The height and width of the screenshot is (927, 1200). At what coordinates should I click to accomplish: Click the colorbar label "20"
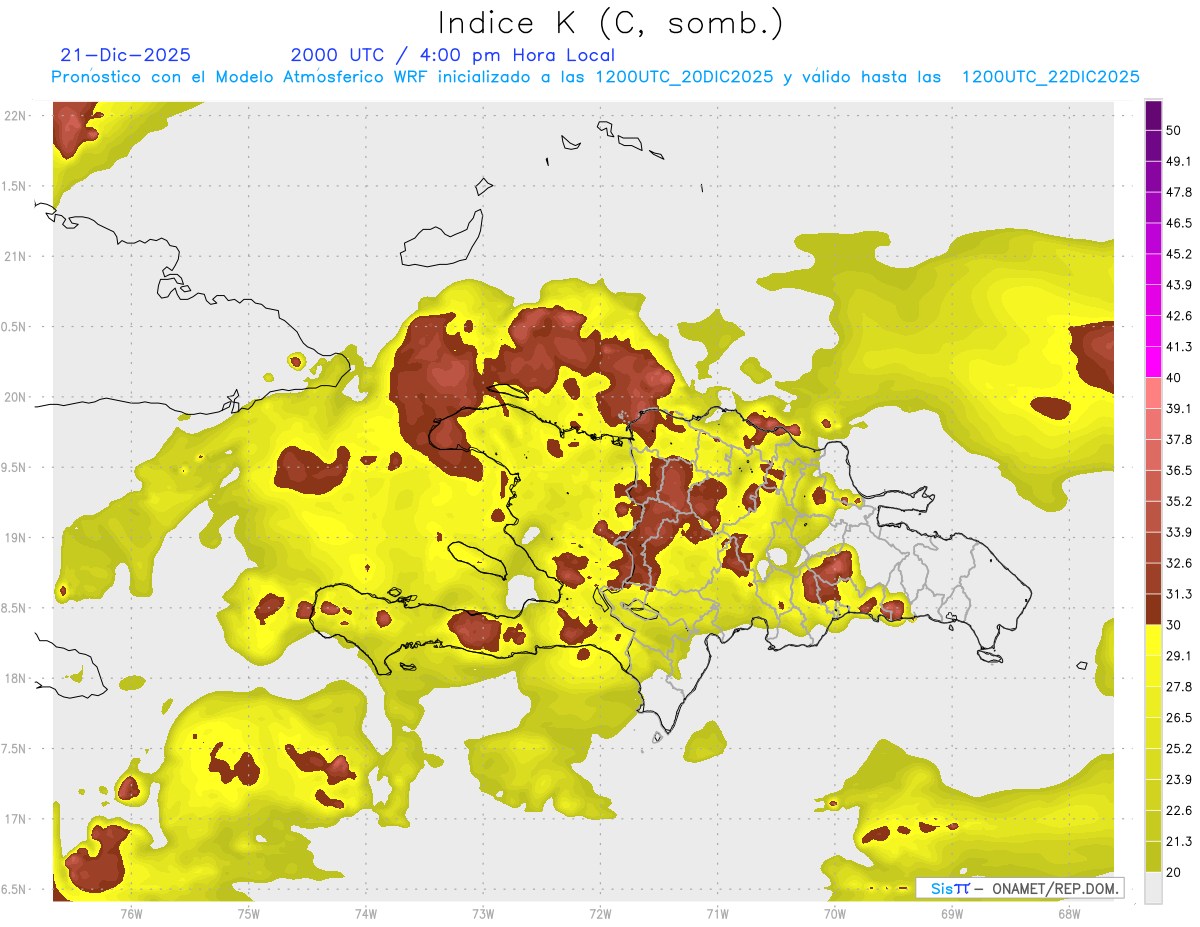coord(1174,872)
